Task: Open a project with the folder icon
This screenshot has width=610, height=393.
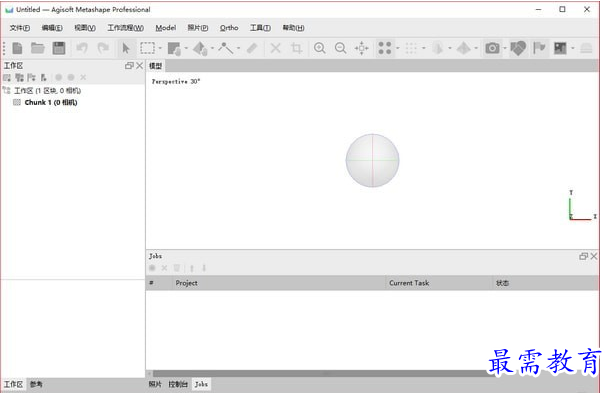Action: (x=38, y=48)
